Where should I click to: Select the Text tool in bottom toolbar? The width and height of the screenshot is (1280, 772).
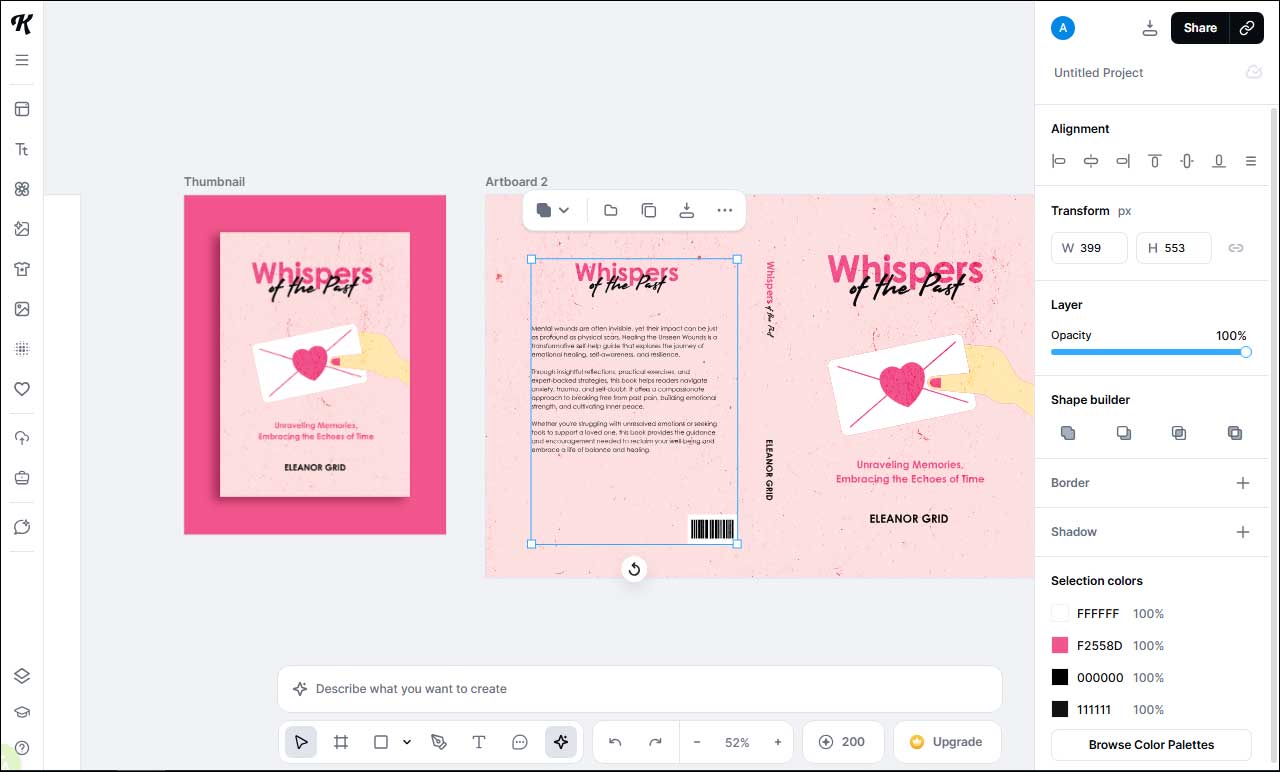coord(479,742)
